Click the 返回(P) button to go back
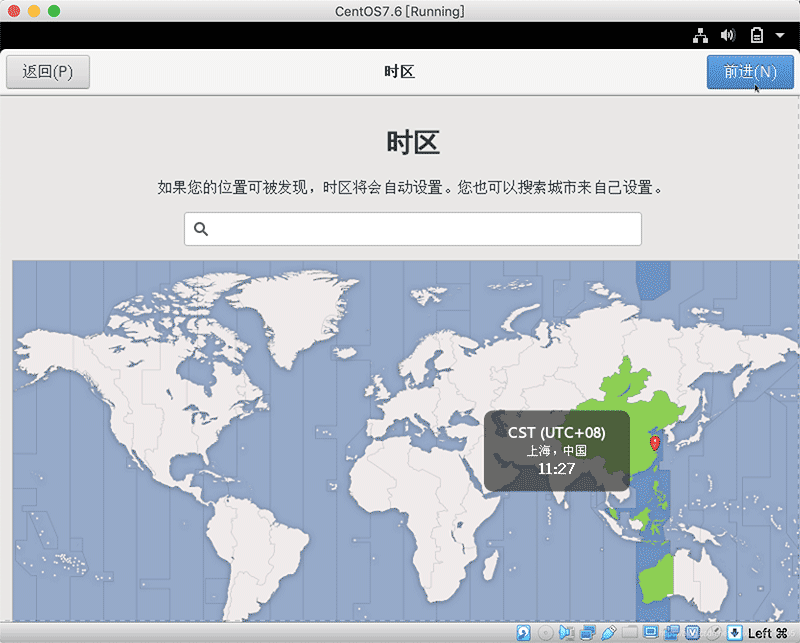 click(x=47, y=71)
